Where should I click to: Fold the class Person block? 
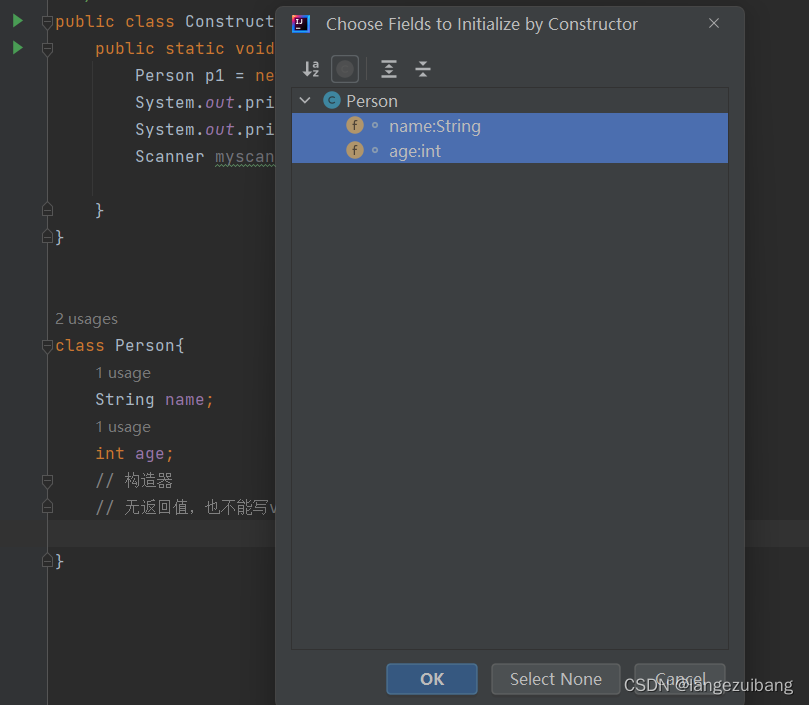(x=47, y=345)
